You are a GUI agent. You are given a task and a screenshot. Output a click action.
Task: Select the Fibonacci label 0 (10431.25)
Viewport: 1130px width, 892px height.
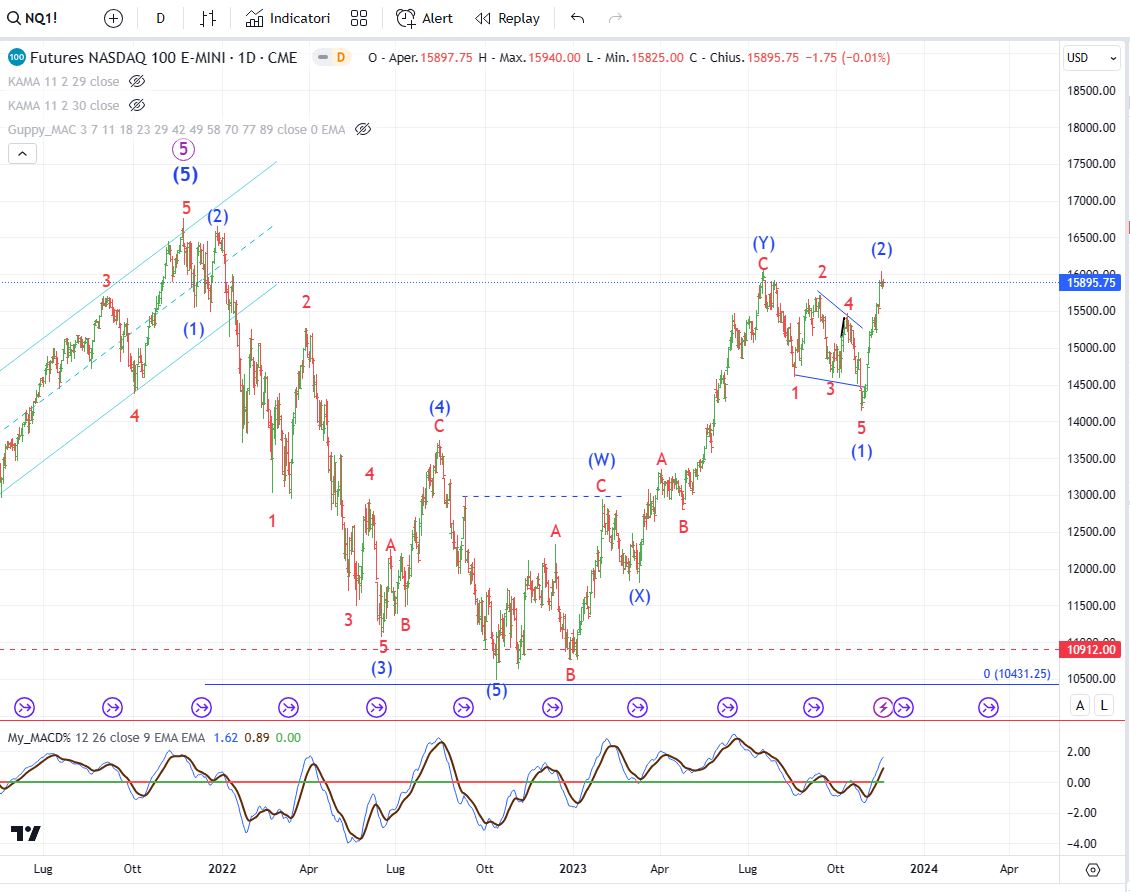(x=1017, y=674)
